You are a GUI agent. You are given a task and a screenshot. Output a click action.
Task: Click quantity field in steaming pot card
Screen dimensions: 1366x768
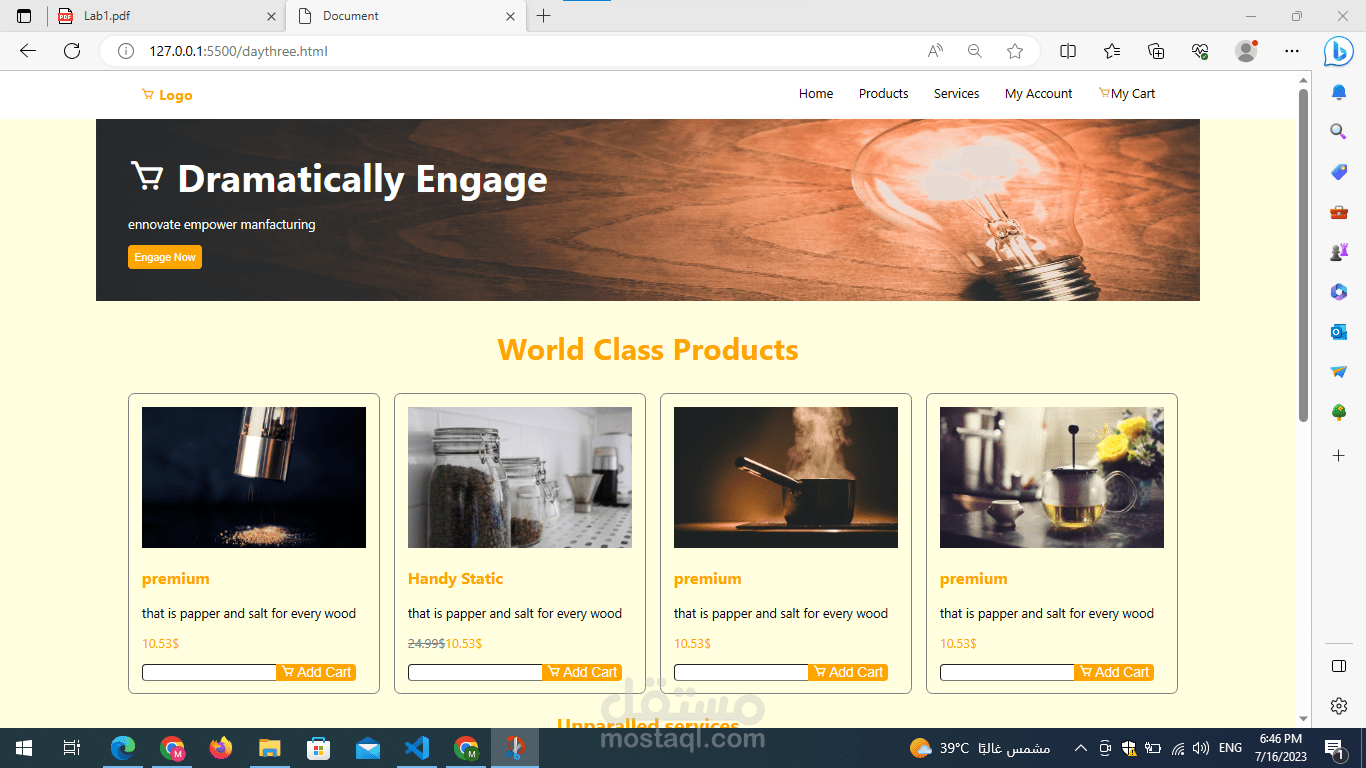click(741, 673)
